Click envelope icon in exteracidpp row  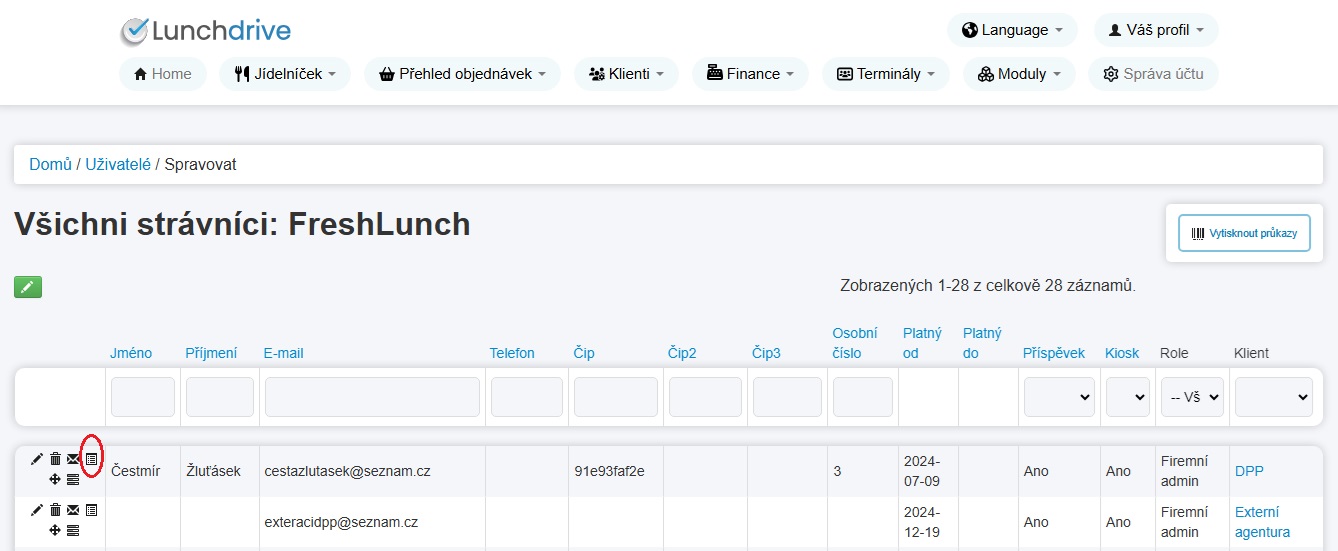point(73,510)
